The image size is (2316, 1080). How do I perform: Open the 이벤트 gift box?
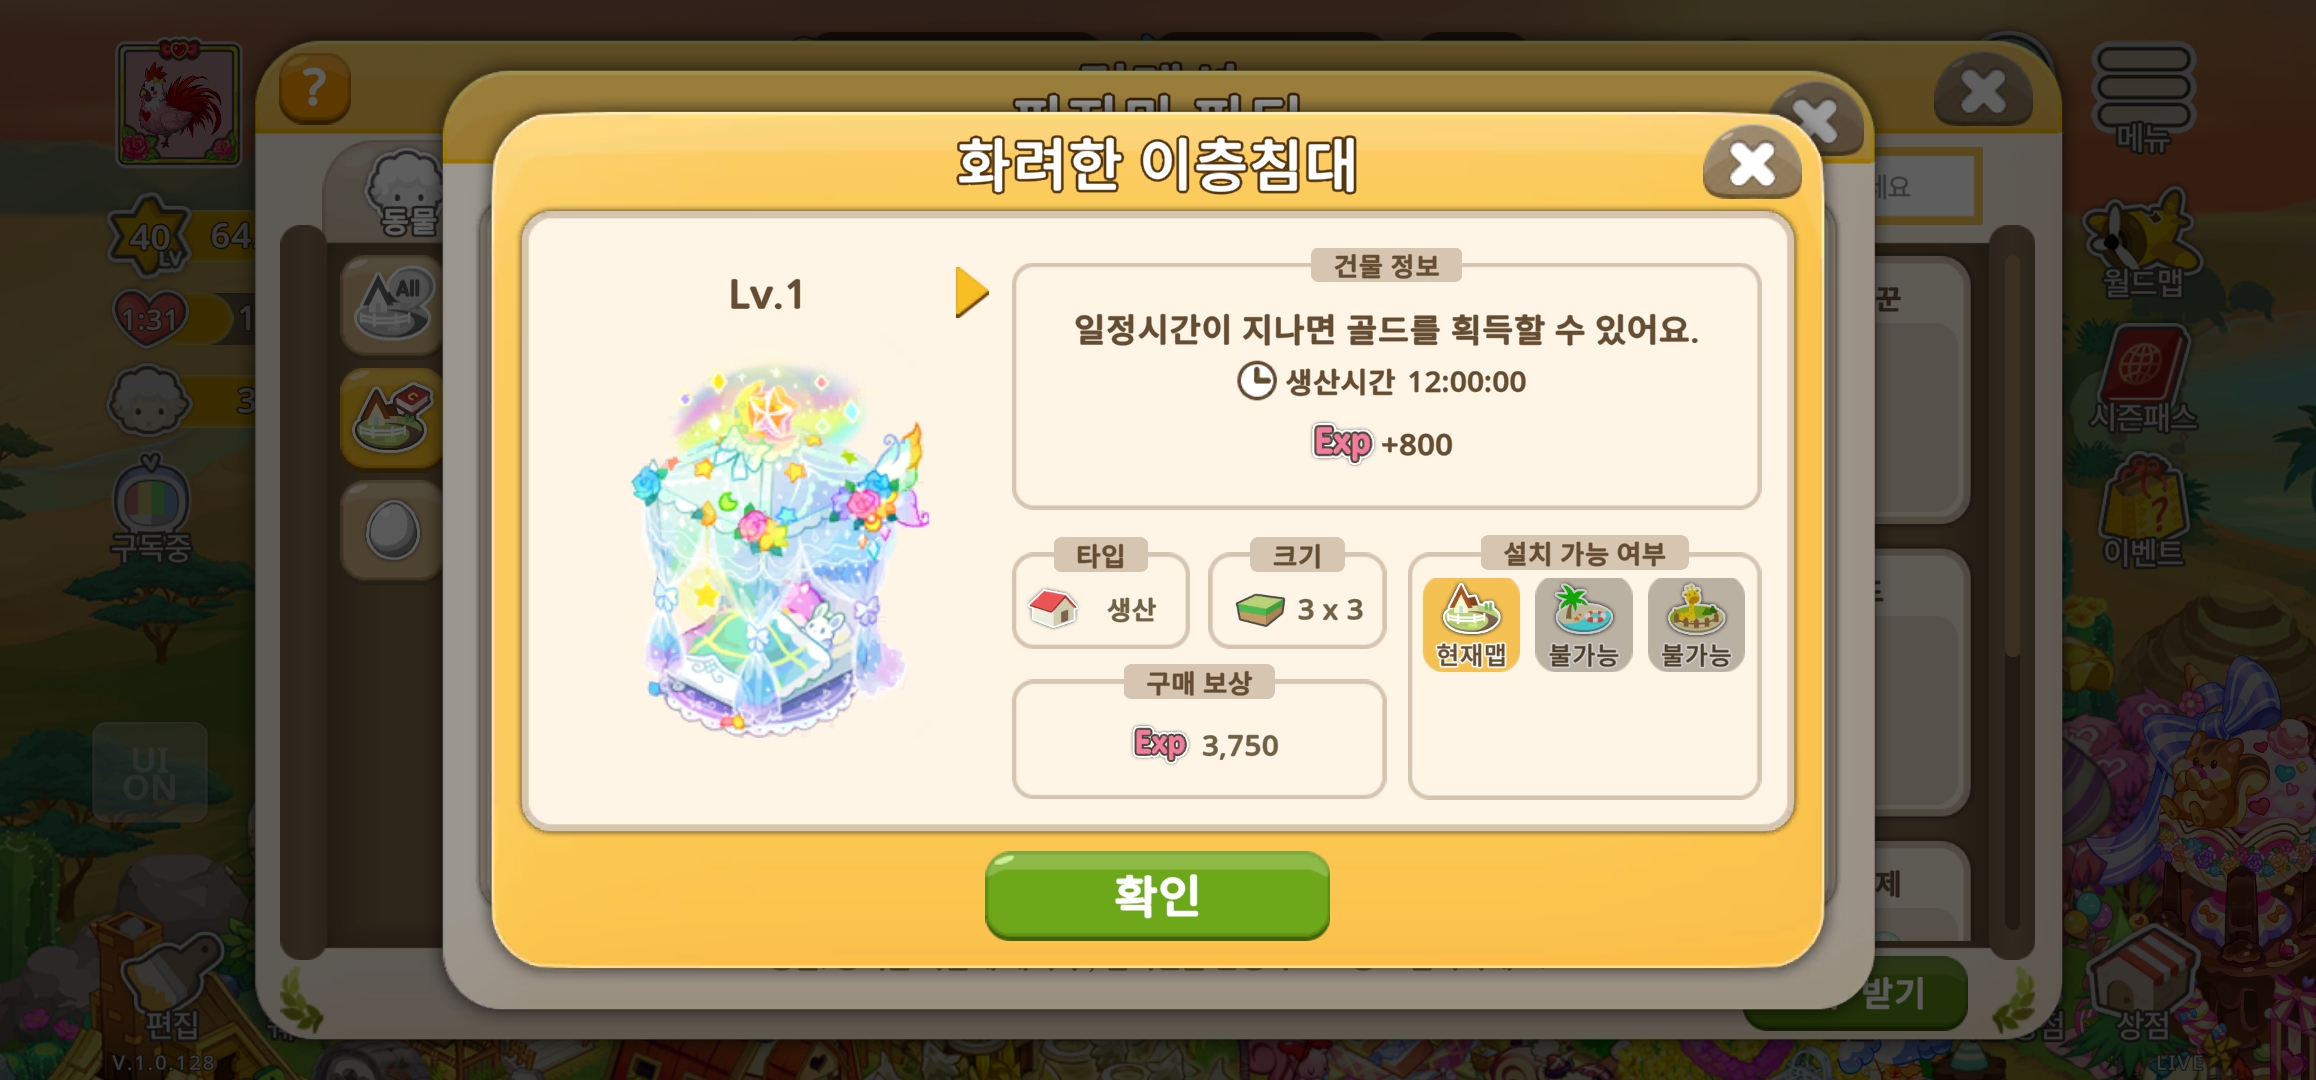click(2143, 512)
